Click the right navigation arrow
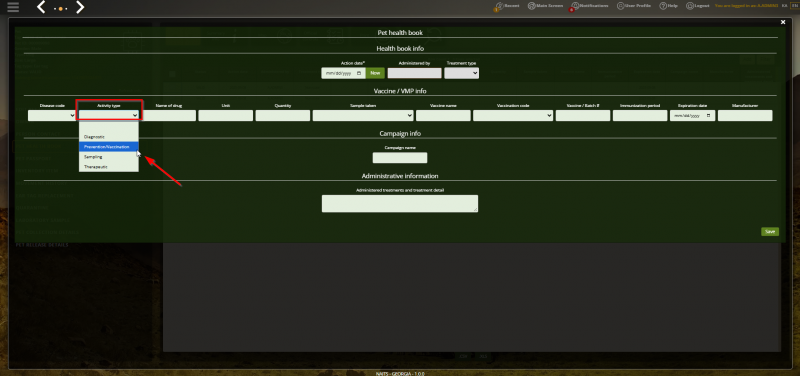Screen dimensions: 800x376 point(80,7)
